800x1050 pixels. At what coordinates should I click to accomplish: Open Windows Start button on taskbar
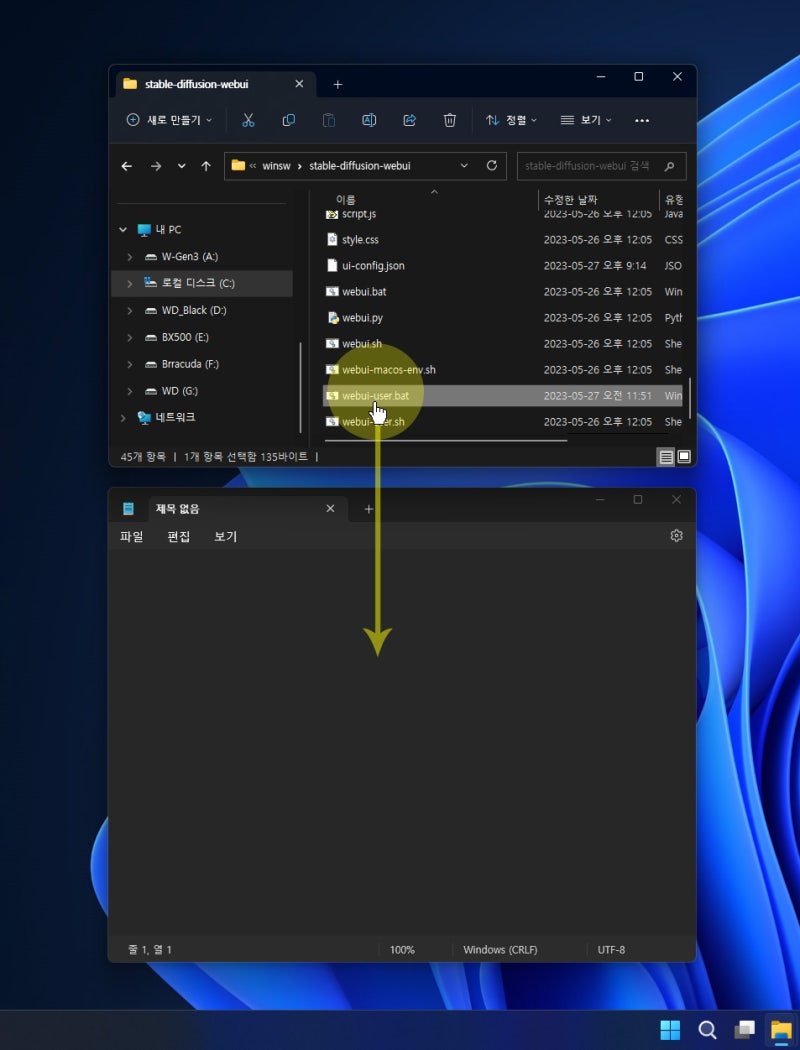(x=670, y=1030)
